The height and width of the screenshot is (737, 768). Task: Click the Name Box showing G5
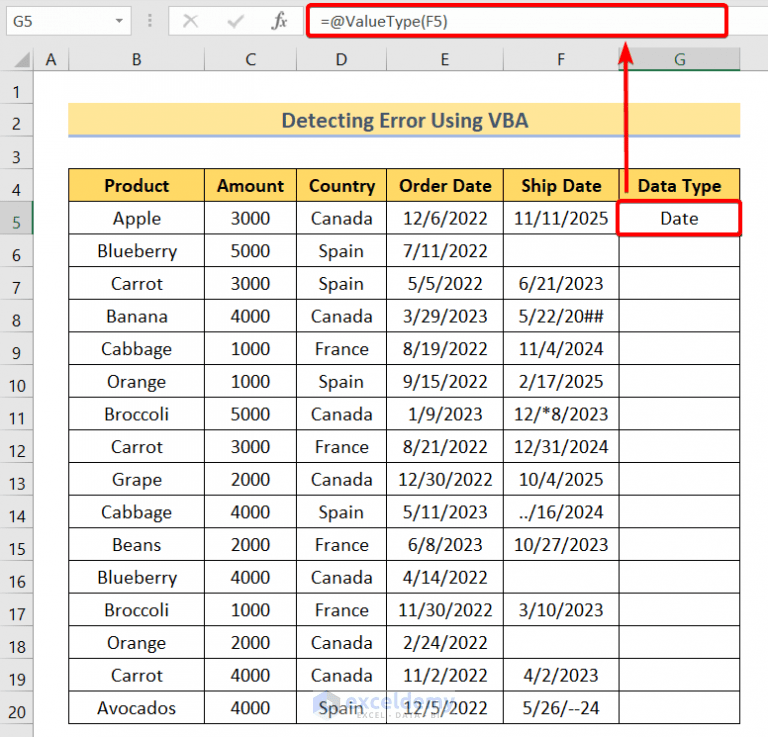(69, 21)
